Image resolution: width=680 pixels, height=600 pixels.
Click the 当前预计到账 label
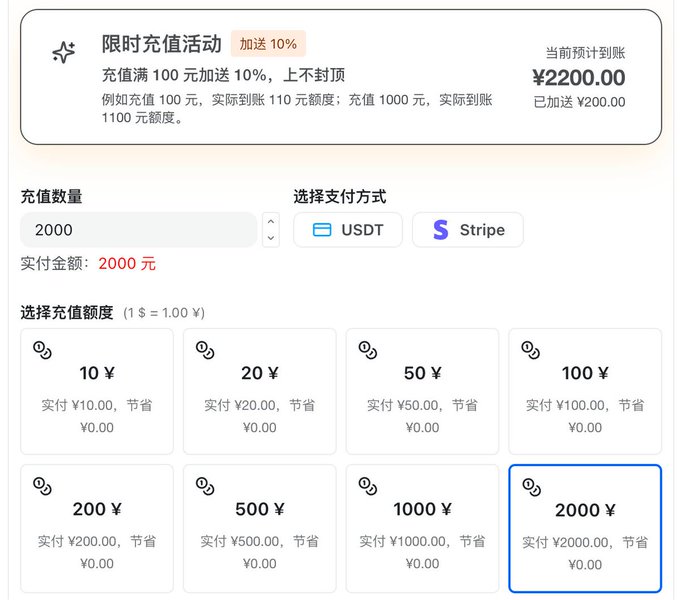(x=585, y=53)
